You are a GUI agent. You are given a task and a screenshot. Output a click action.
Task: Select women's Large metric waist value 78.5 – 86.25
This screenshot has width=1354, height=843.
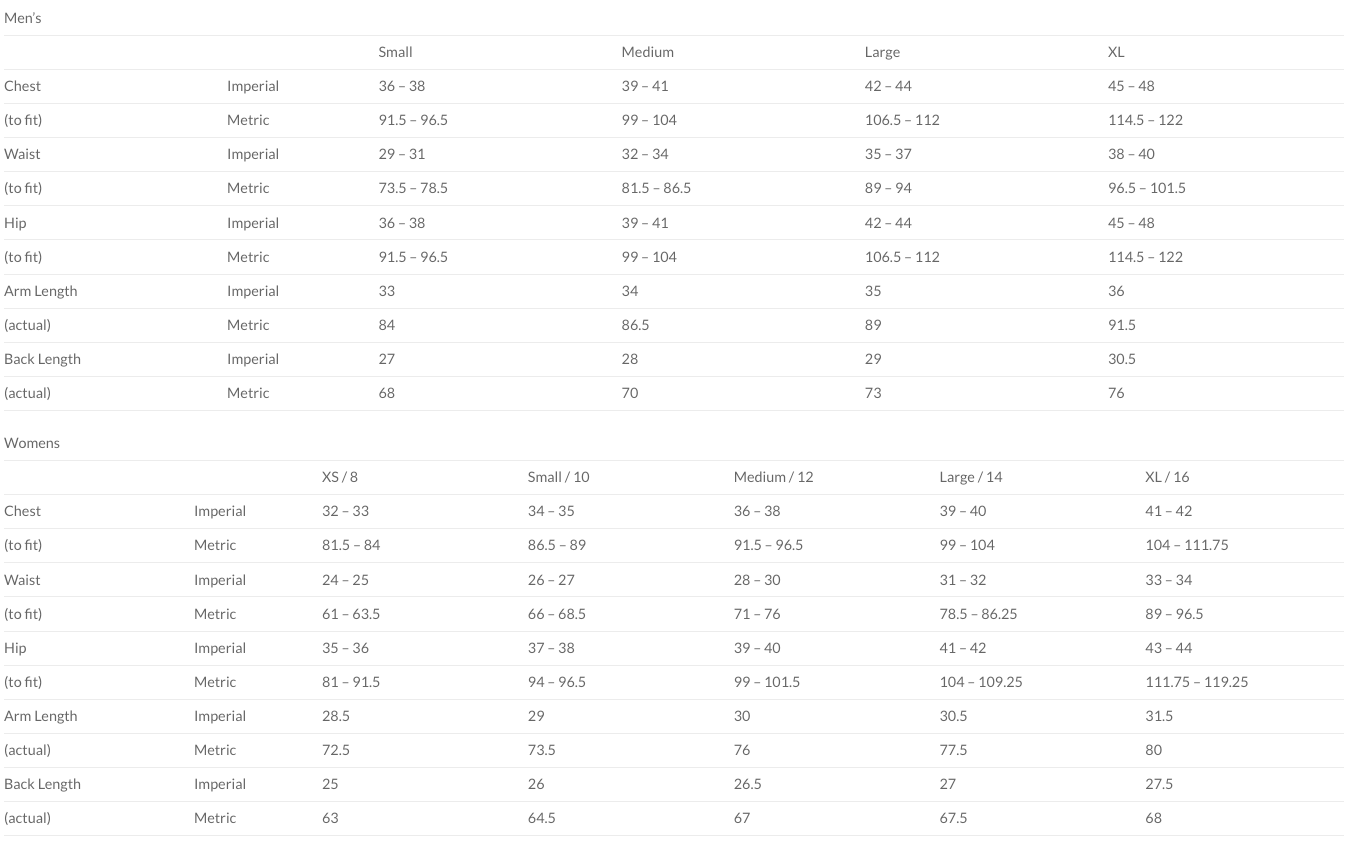tap(977, 614)
